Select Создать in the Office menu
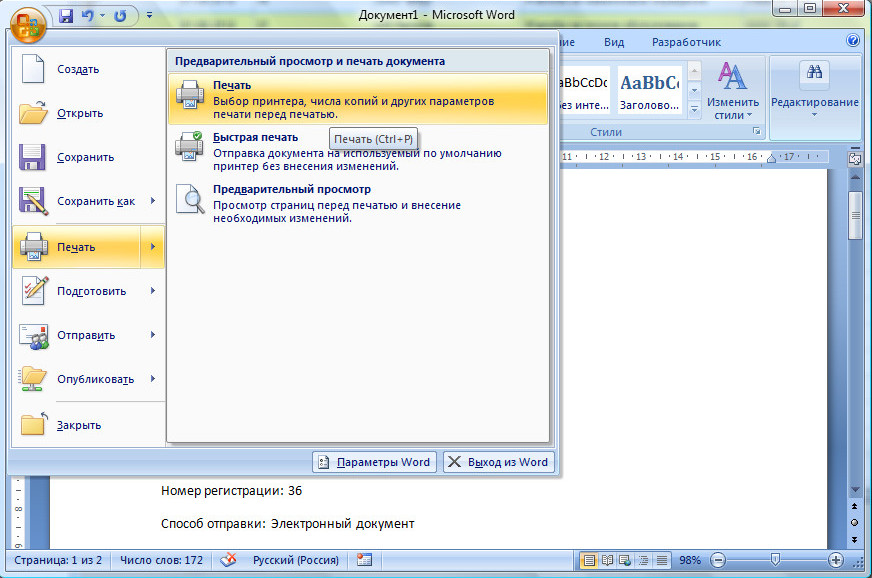872x578 pixels. (x=88, y=69)
